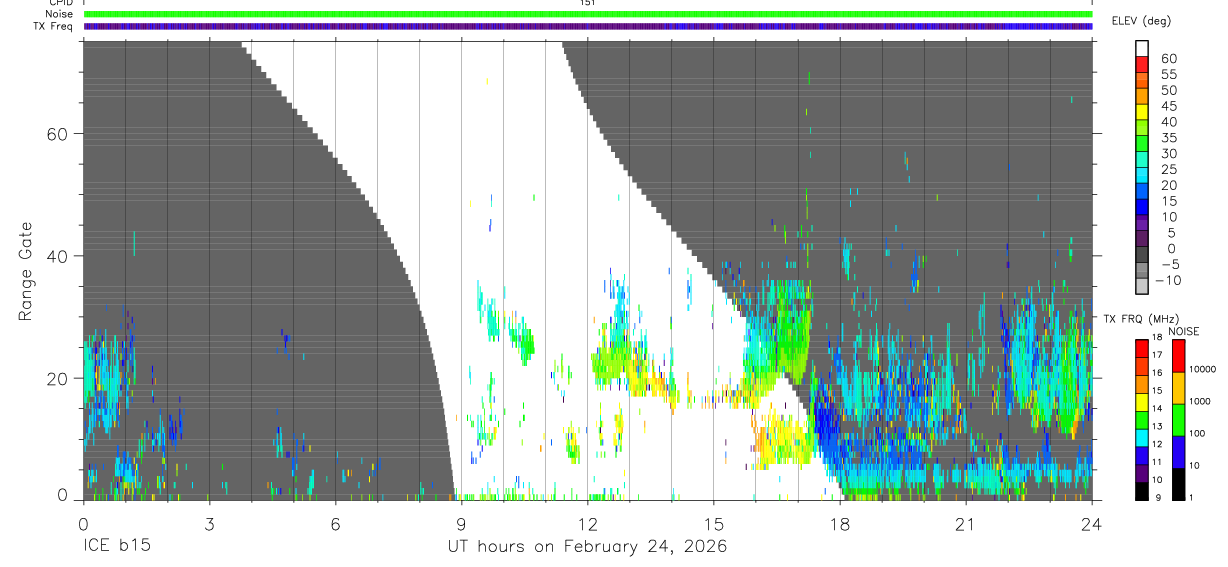Viewport: 1228px width, 567px height.
Task: Click the '0' hour tick on the UT axis
Action: [83, 524]
